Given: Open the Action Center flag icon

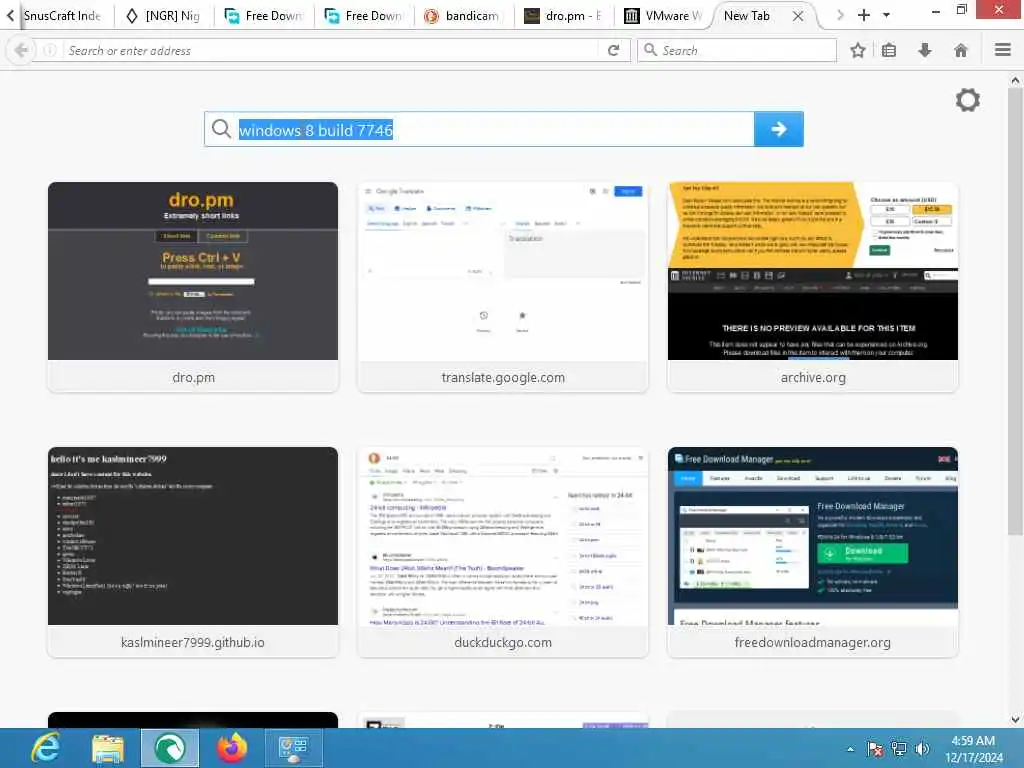Looking at the screenshot, I should 874,749.
